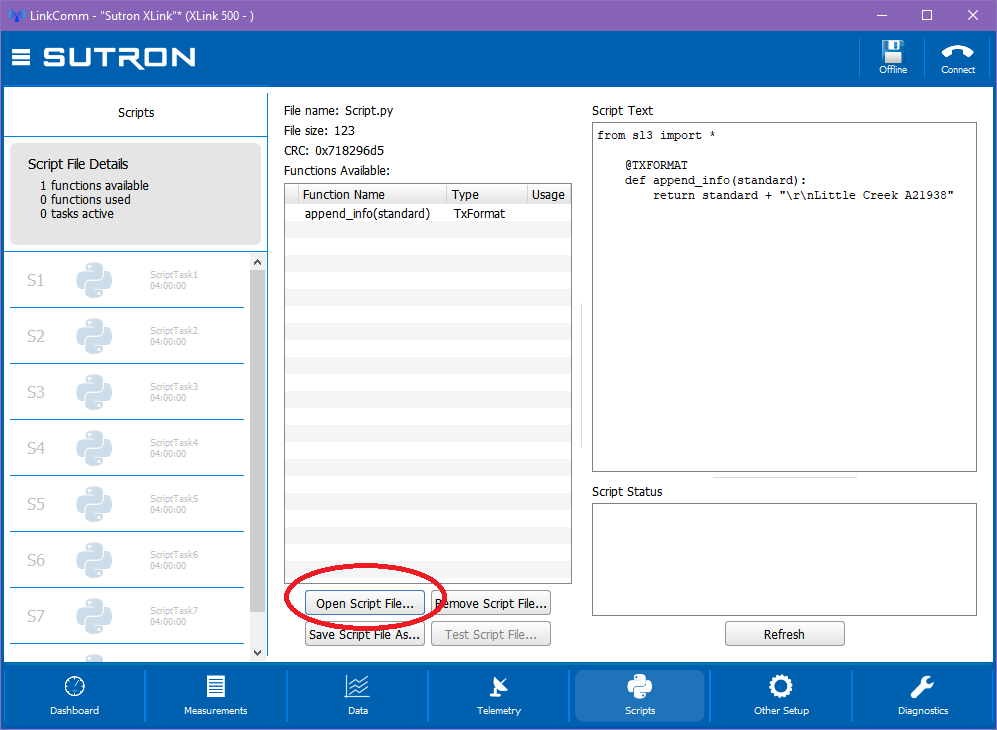This screenshot has width=997, height=730.
Task: Click the 'from sl3 import *' line
Action: coord(656,135)
